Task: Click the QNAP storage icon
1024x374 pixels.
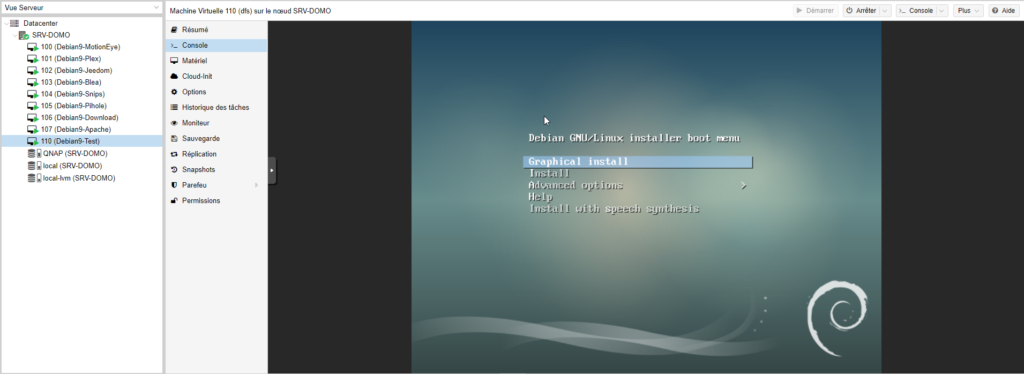Action: 34,153
